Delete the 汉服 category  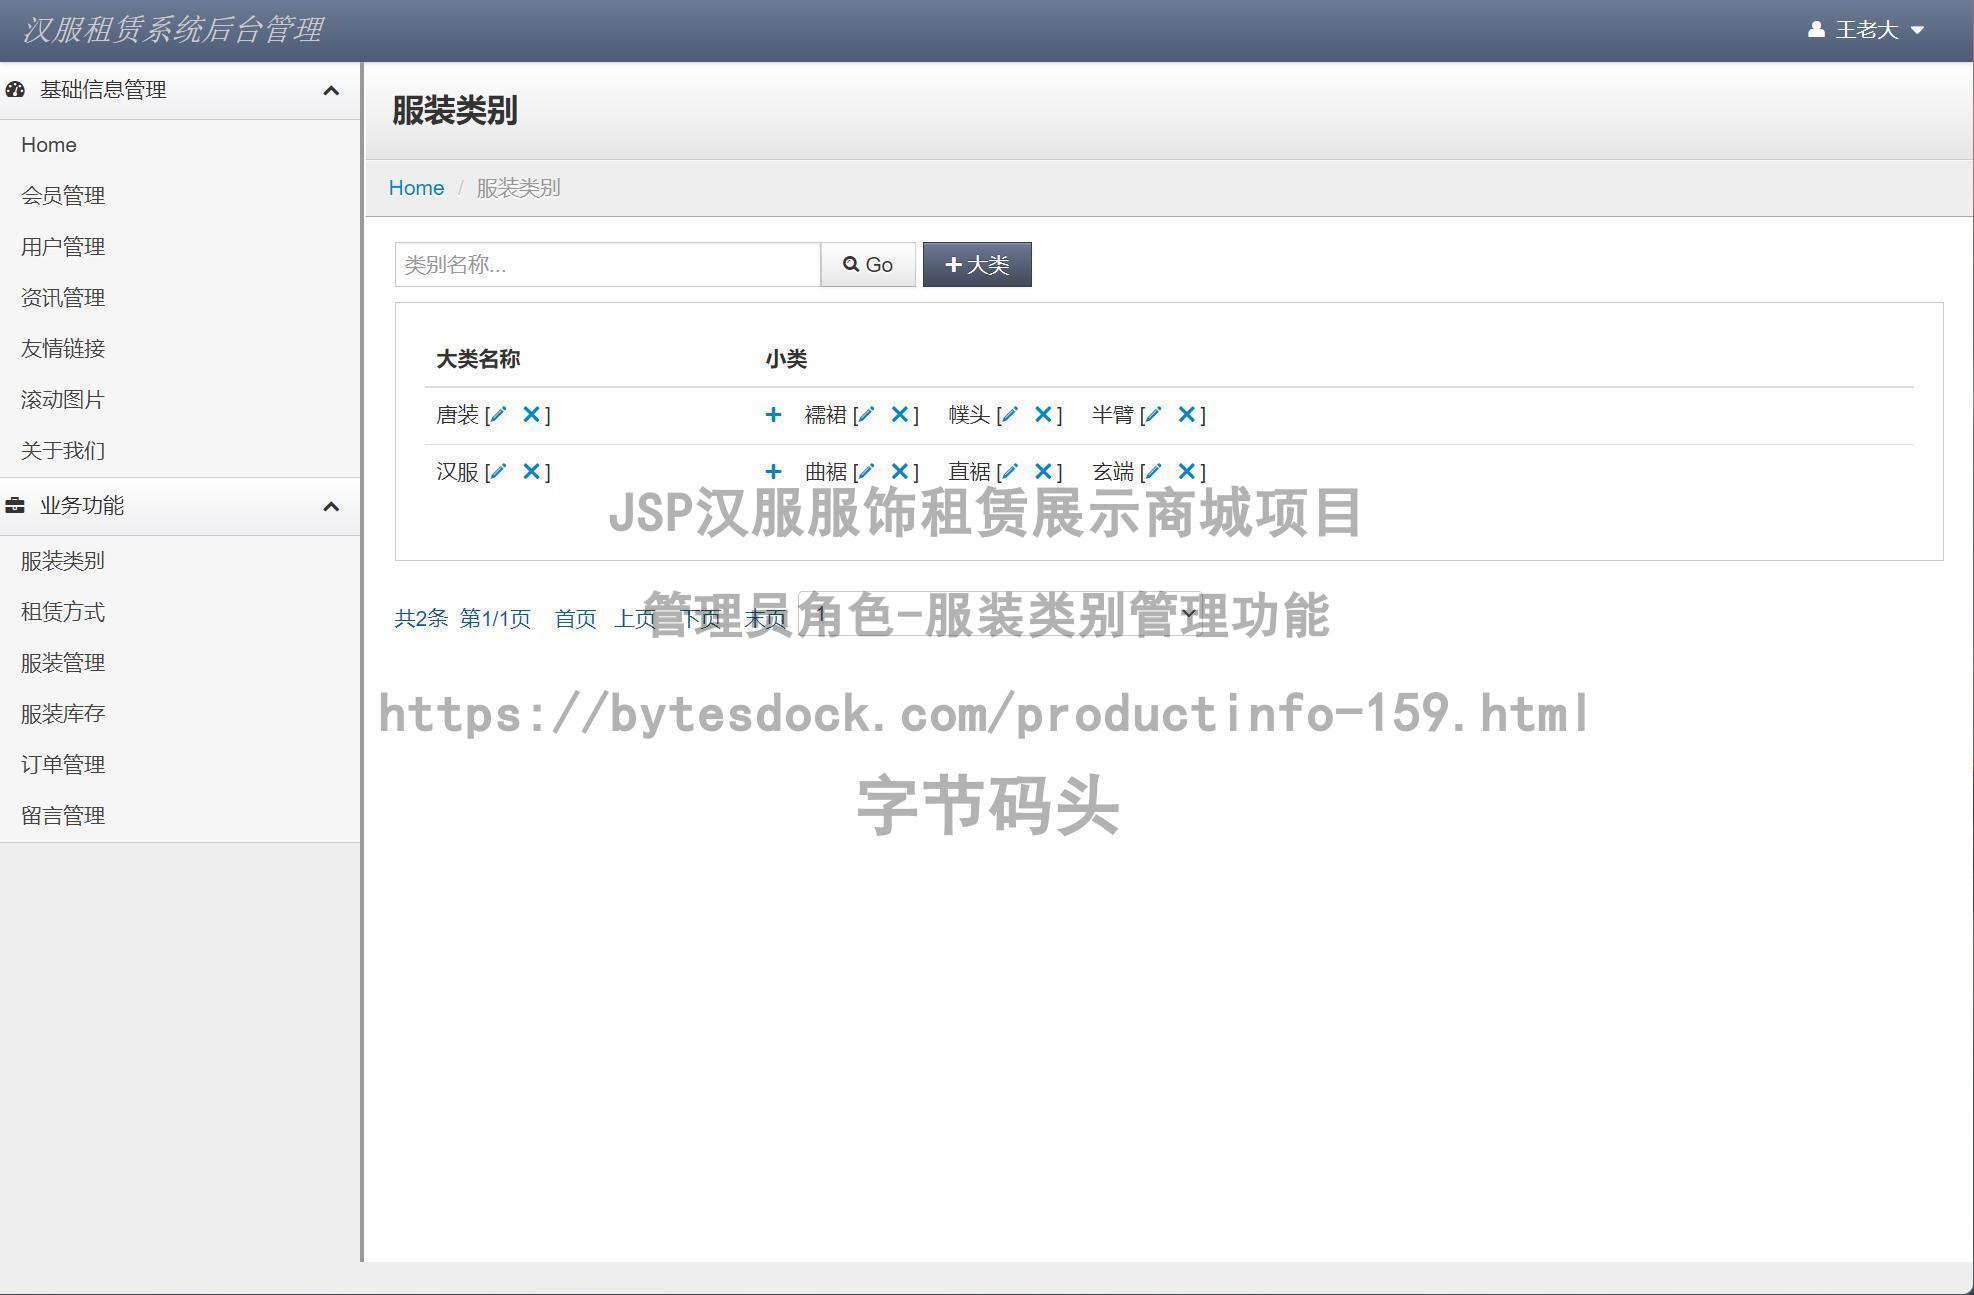coord(531,472)
